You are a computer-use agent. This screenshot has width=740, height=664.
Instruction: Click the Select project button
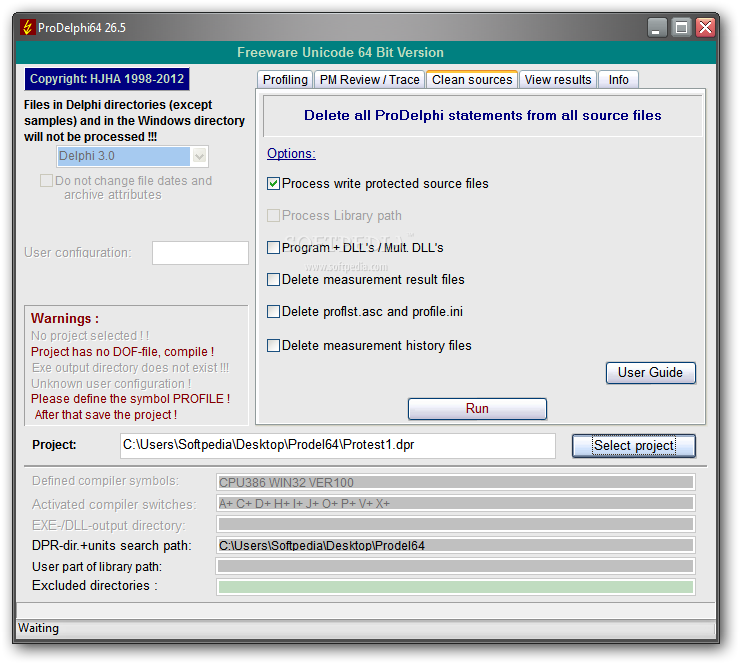[x=634, y=445]
